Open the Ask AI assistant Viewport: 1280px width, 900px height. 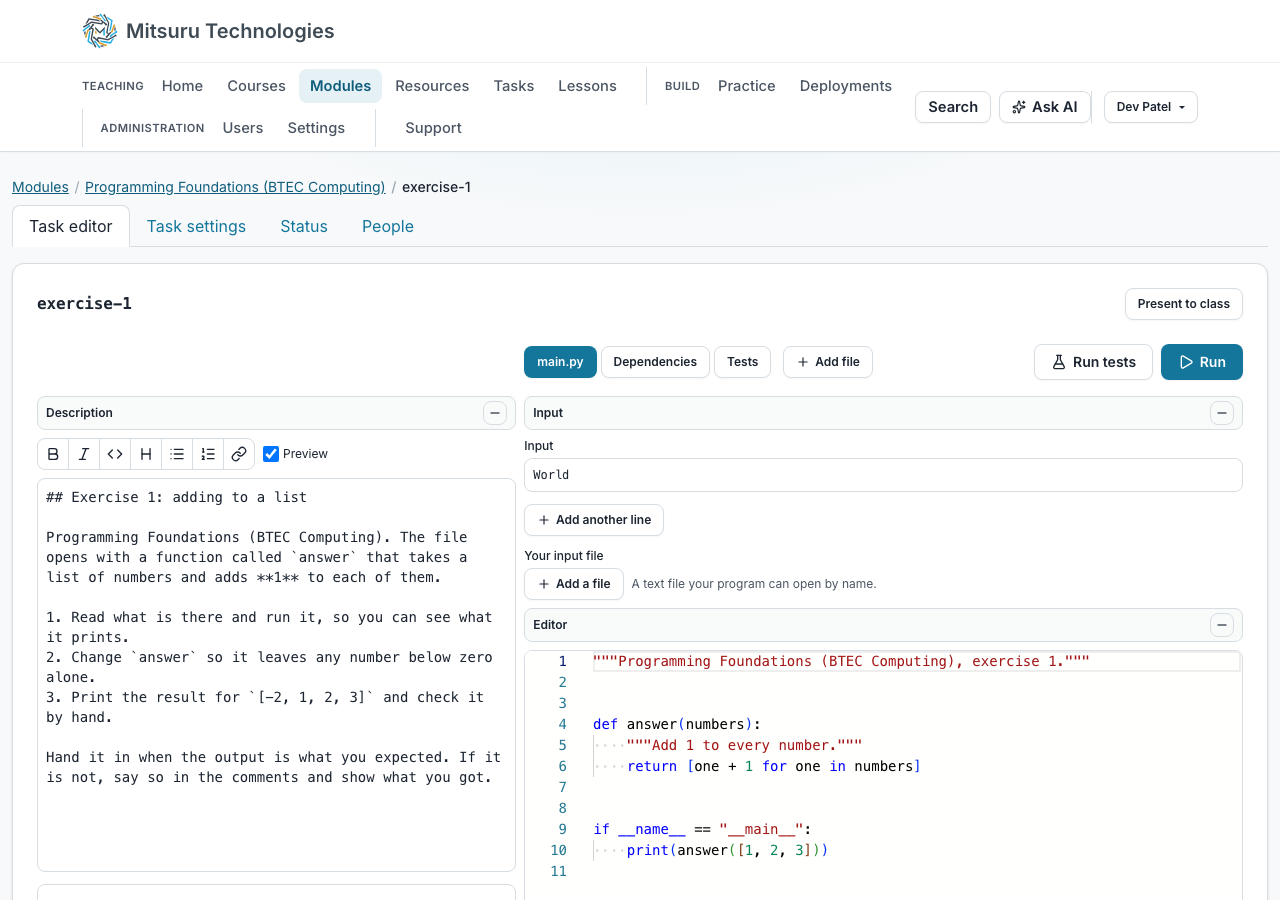[1045, 107]
